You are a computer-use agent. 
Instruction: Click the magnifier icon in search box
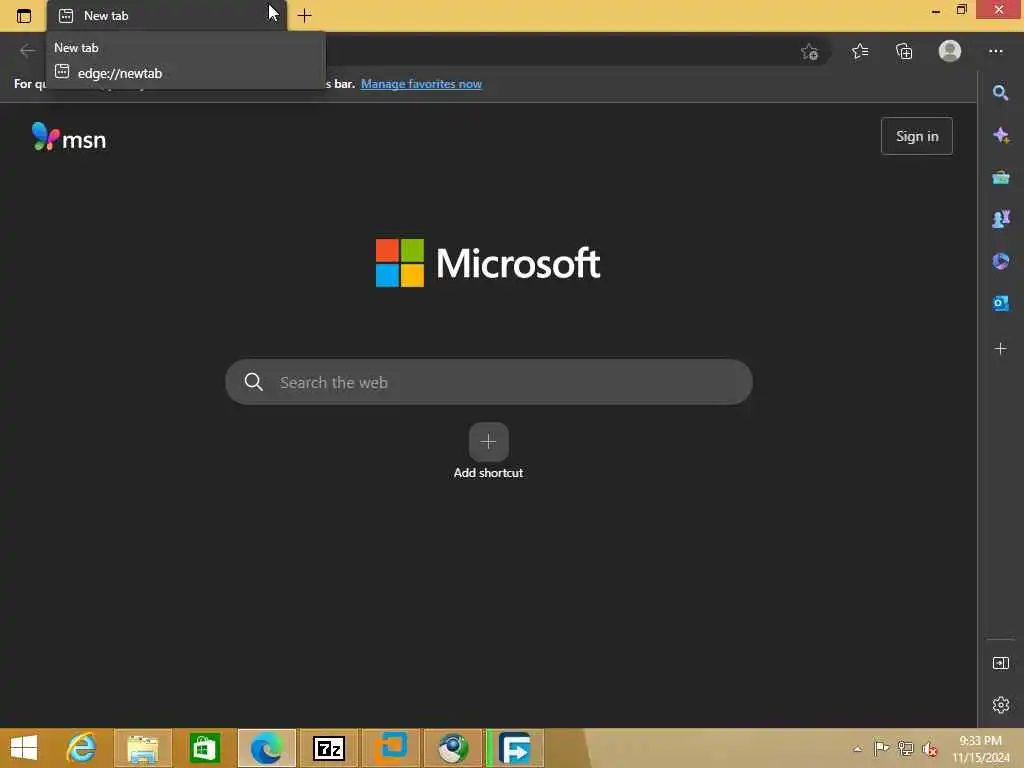(253, 382)
